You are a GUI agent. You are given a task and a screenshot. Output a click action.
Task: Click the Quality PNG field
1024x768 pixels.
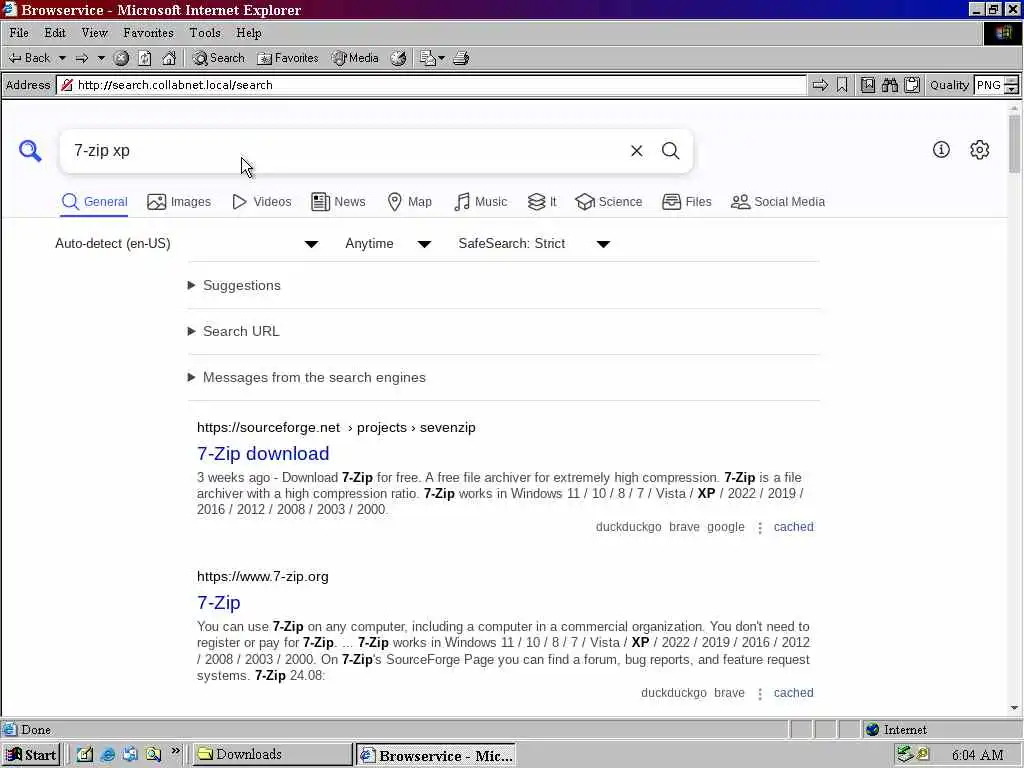[989, 85]
